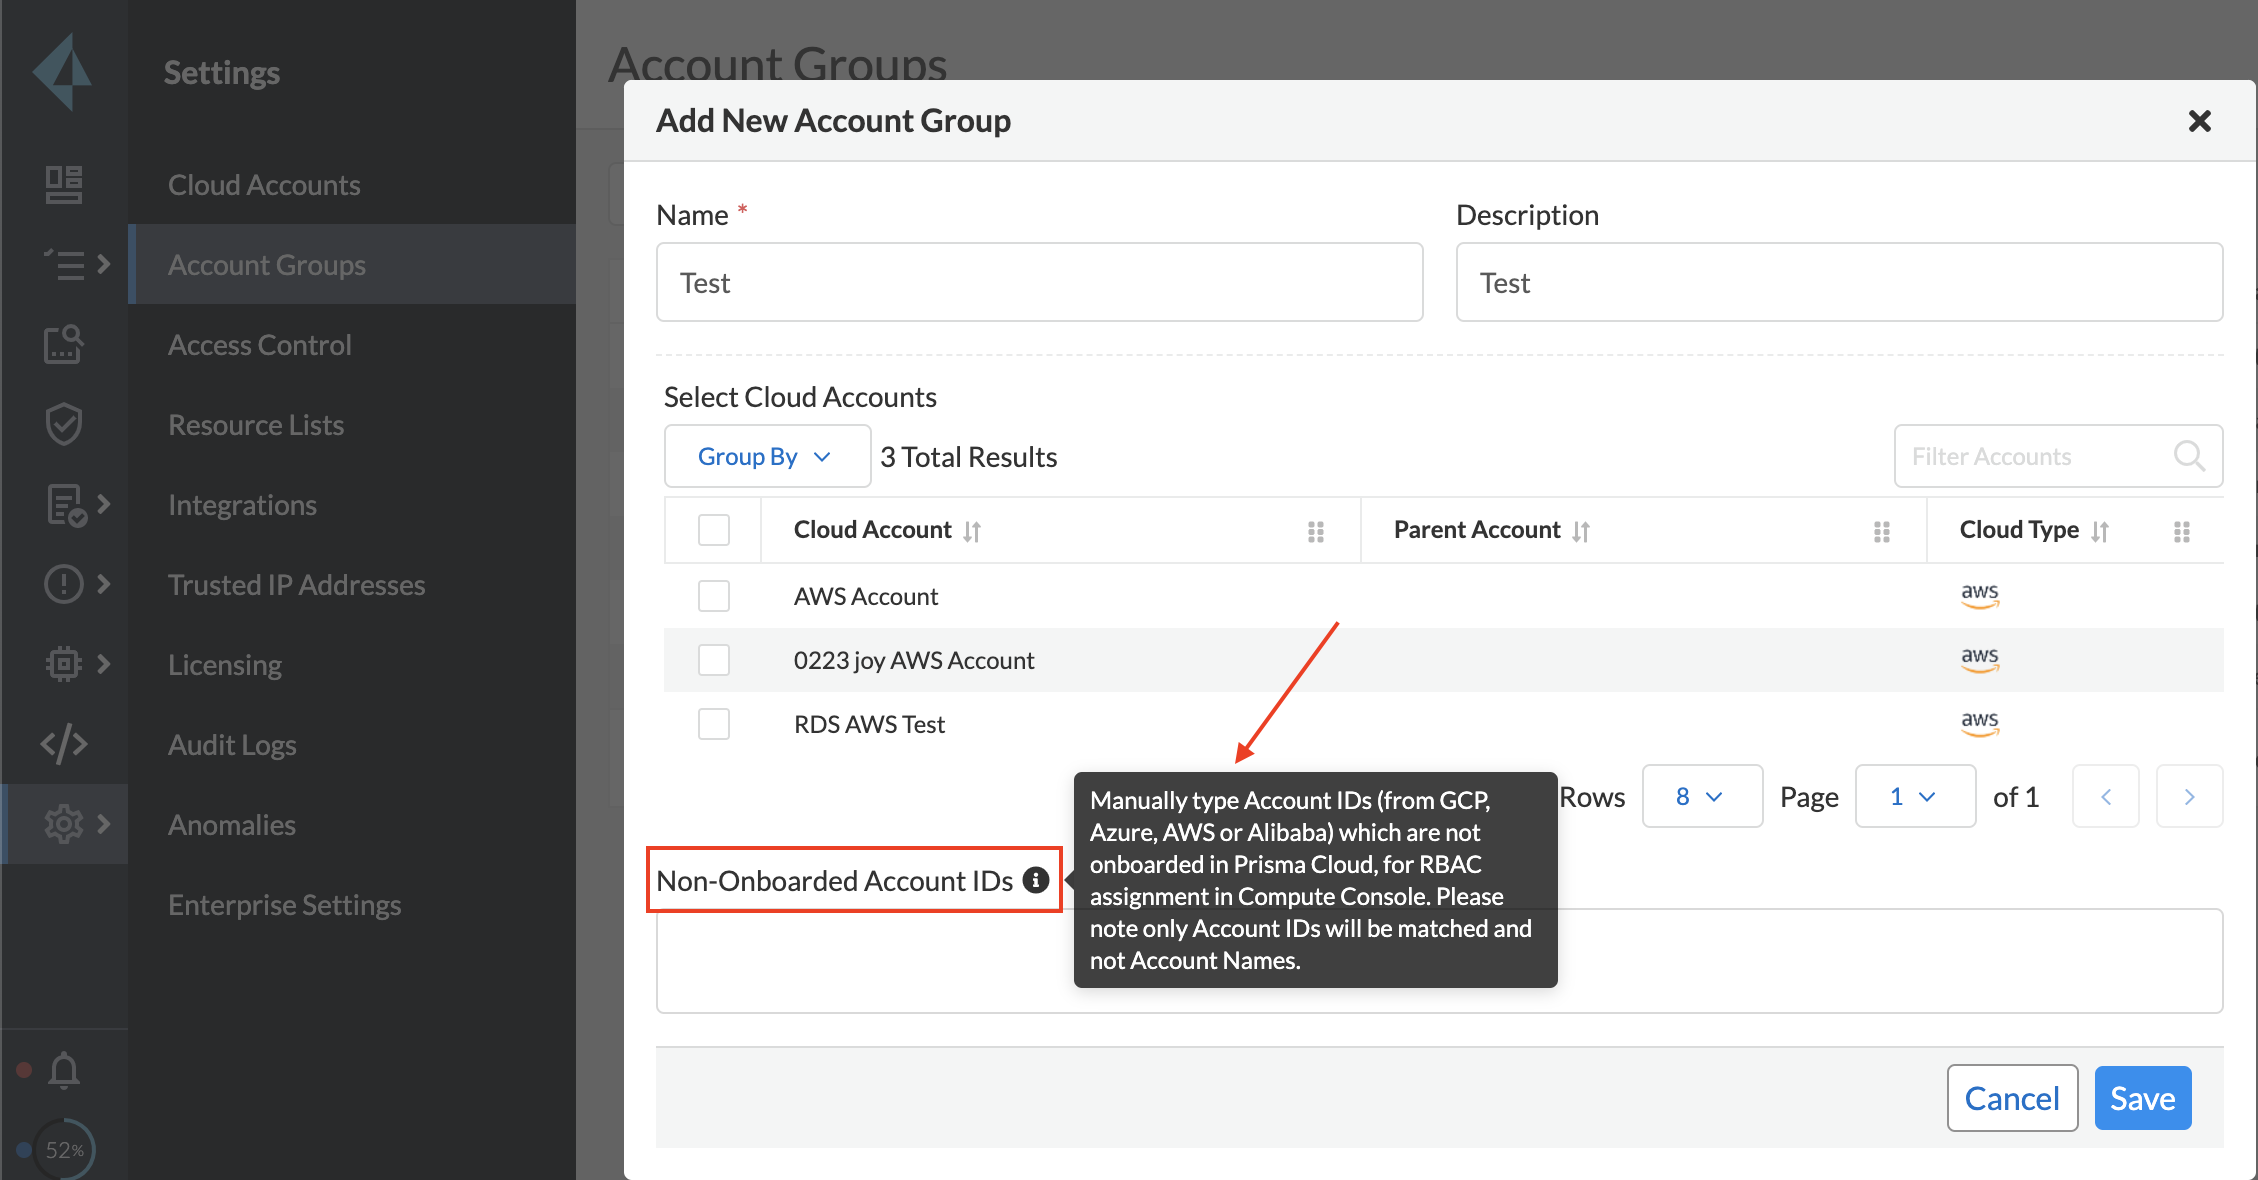Tick the RDS AWS Test checkbox
The image size is (2258, 1180).
pos(714,724)
